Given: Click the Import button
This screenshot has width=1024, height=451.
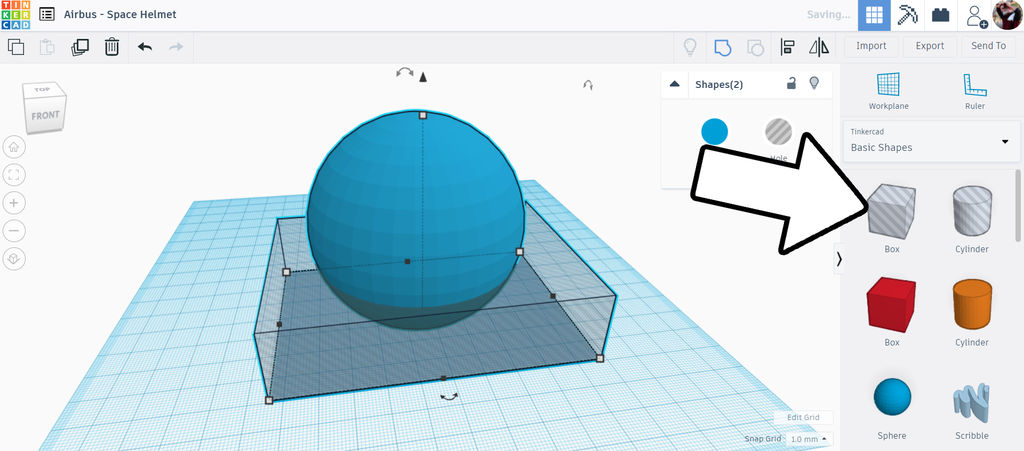Looking at the screenshot, I should [871, 46].
